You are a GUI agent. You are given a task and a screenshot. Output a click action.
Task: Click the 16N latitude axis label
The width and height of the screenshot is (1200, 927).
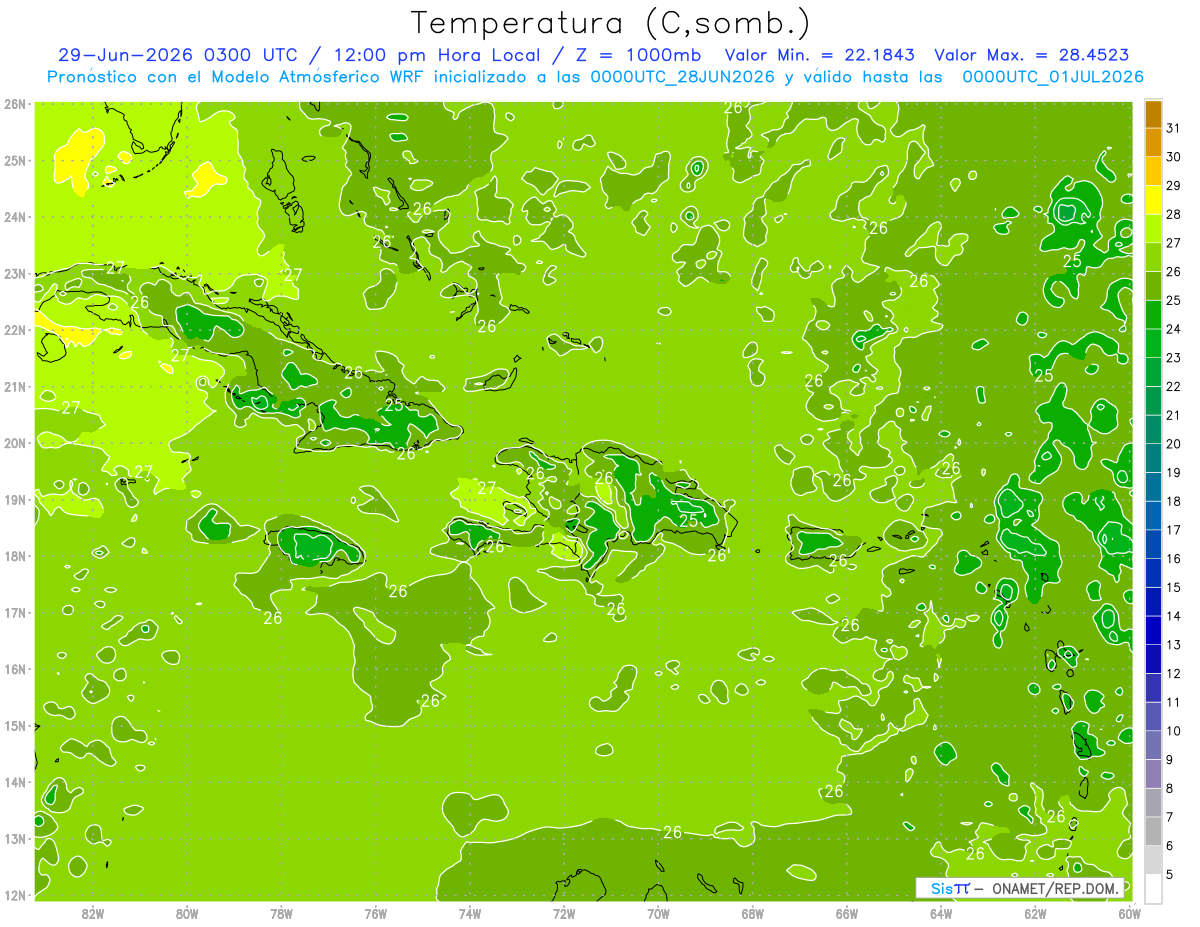pos(14,669)
